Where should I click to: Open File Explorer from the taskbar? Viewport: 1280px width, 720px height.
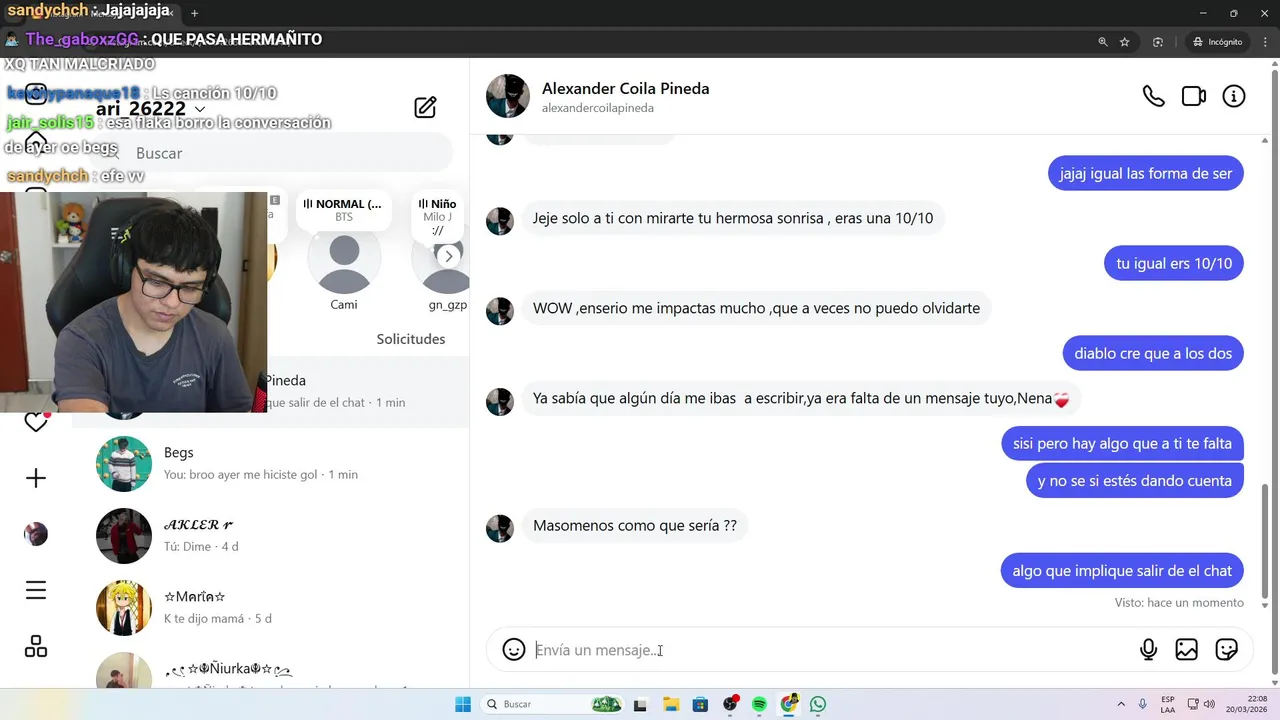(x=671, y=704)
